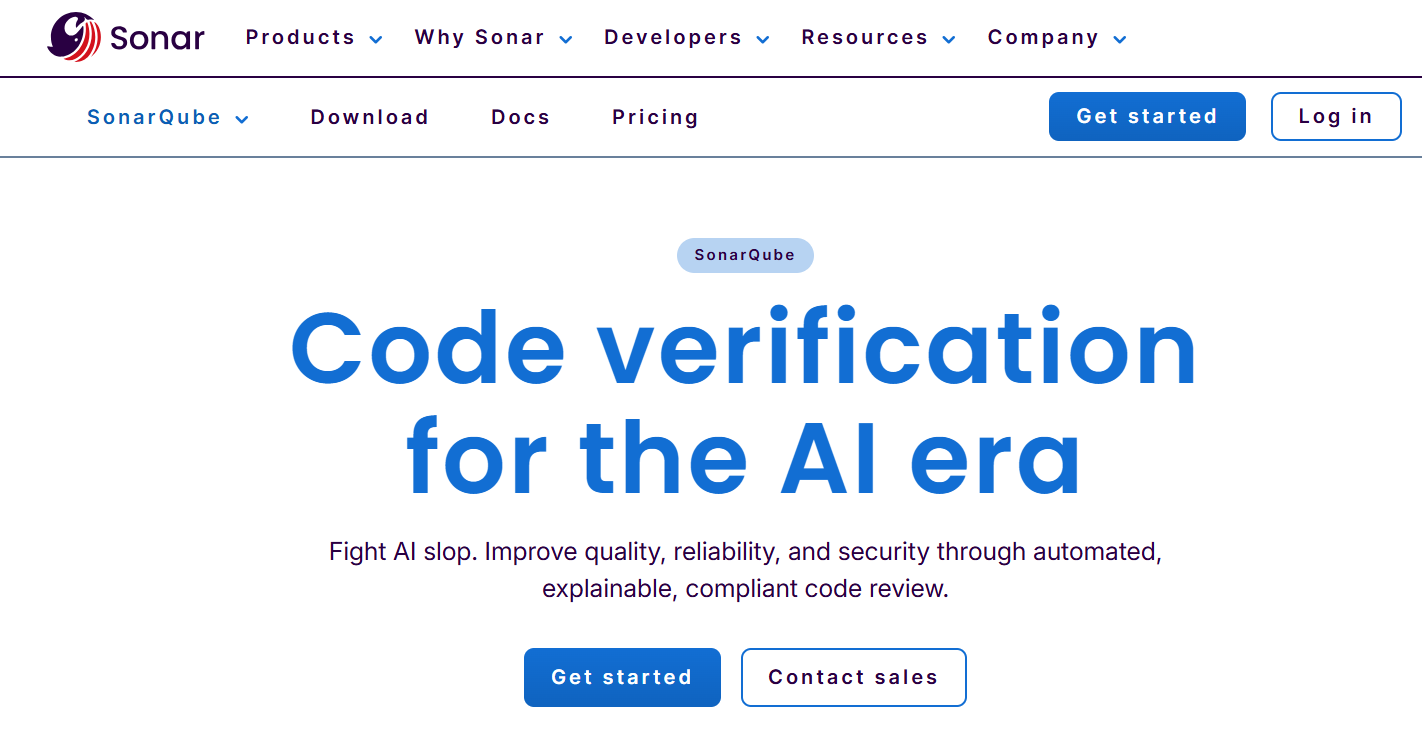
Task: Open the Products menu
Action: click(x=300, y=37)
